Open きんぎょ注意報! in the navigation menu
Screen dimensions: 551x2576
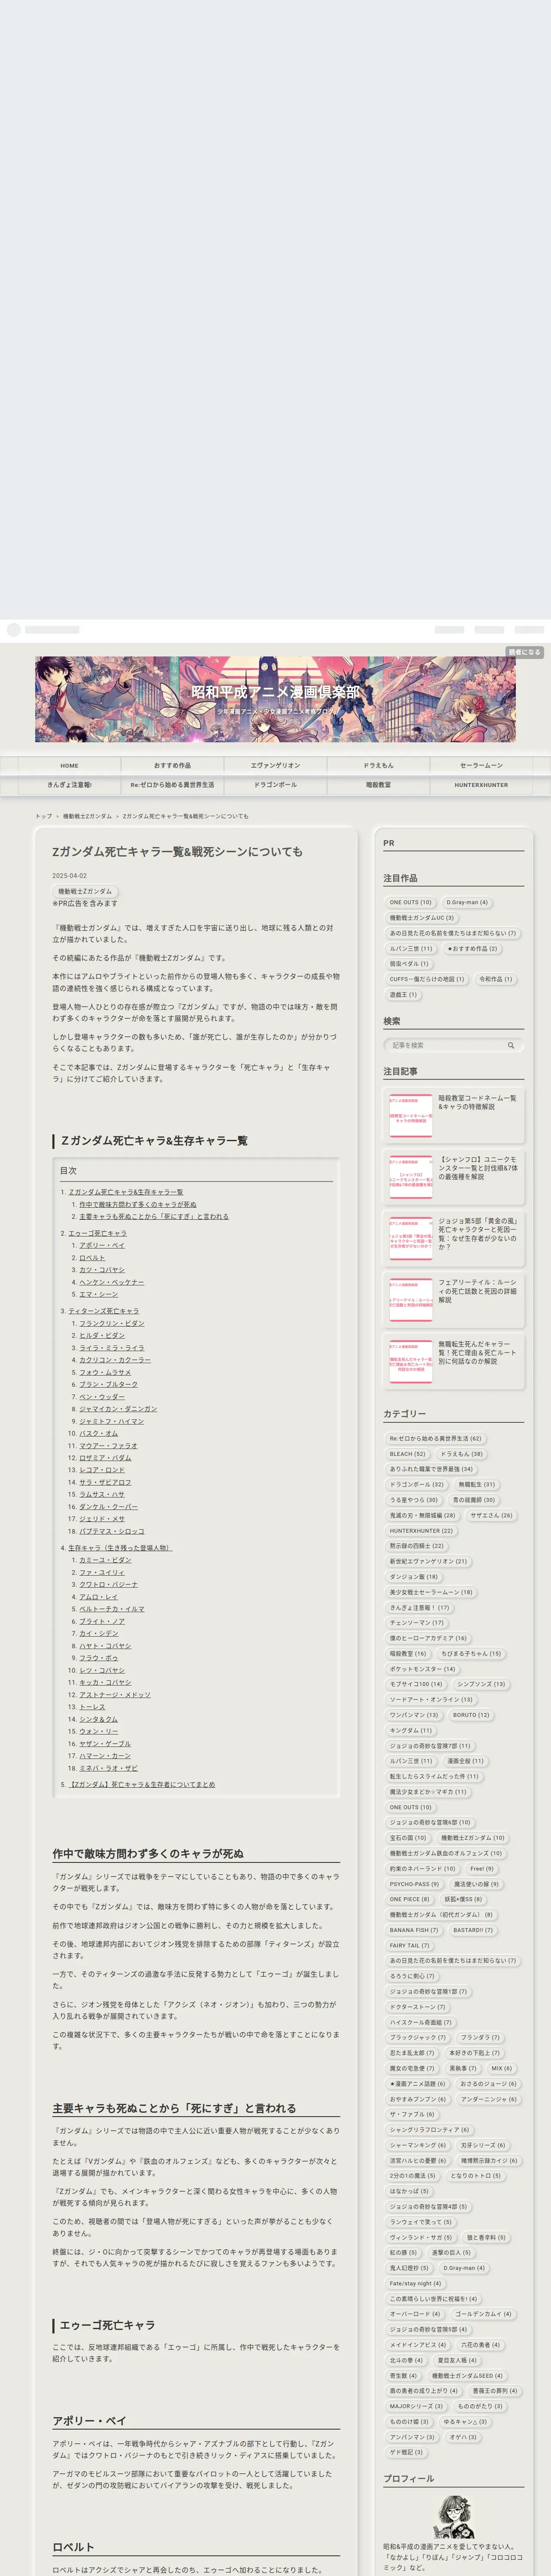pyautogui.click(x=69, y=785)
